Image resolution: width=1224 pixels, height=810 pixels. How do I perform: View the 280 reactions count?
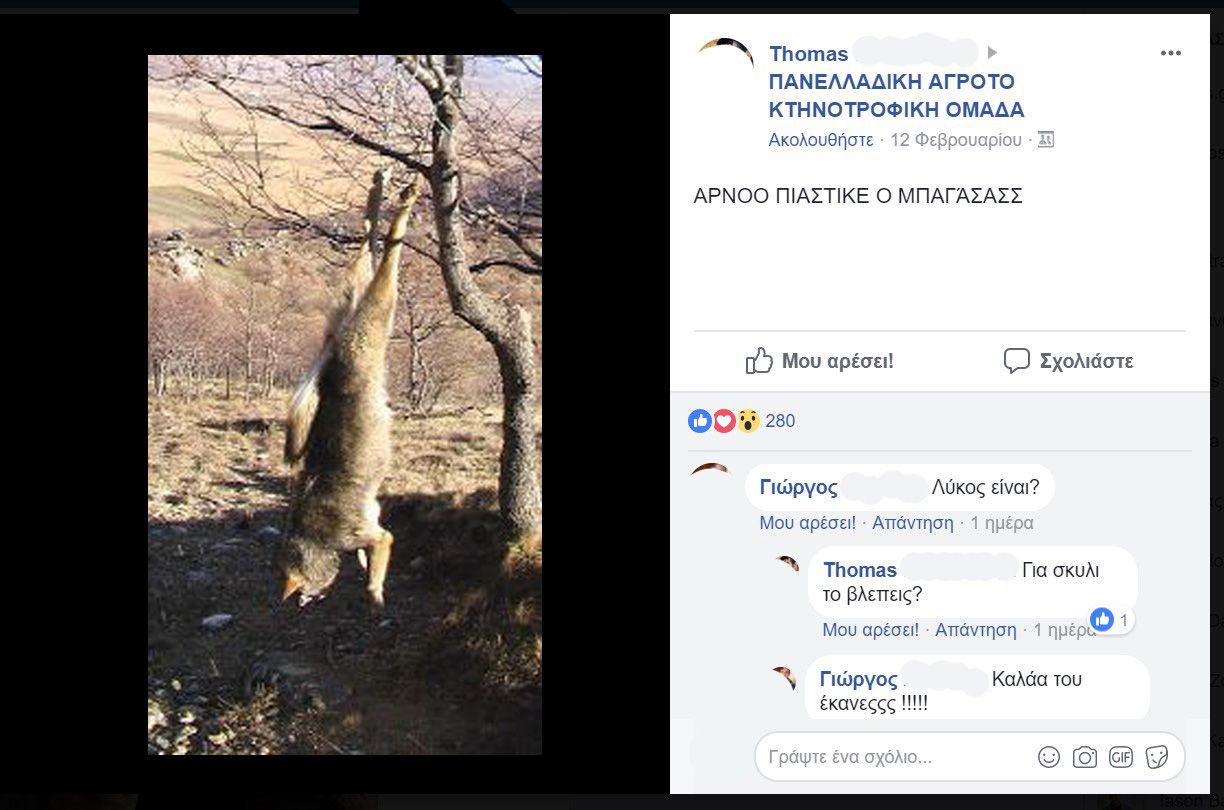(x=780, y=421)
